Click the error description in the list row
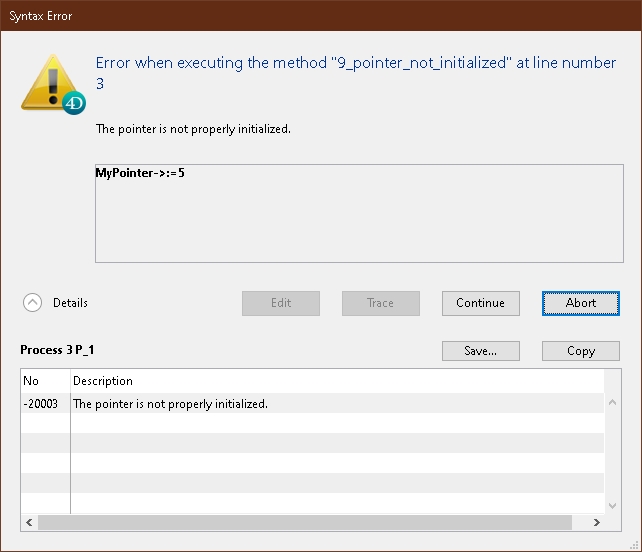 [x=170, y=404]
